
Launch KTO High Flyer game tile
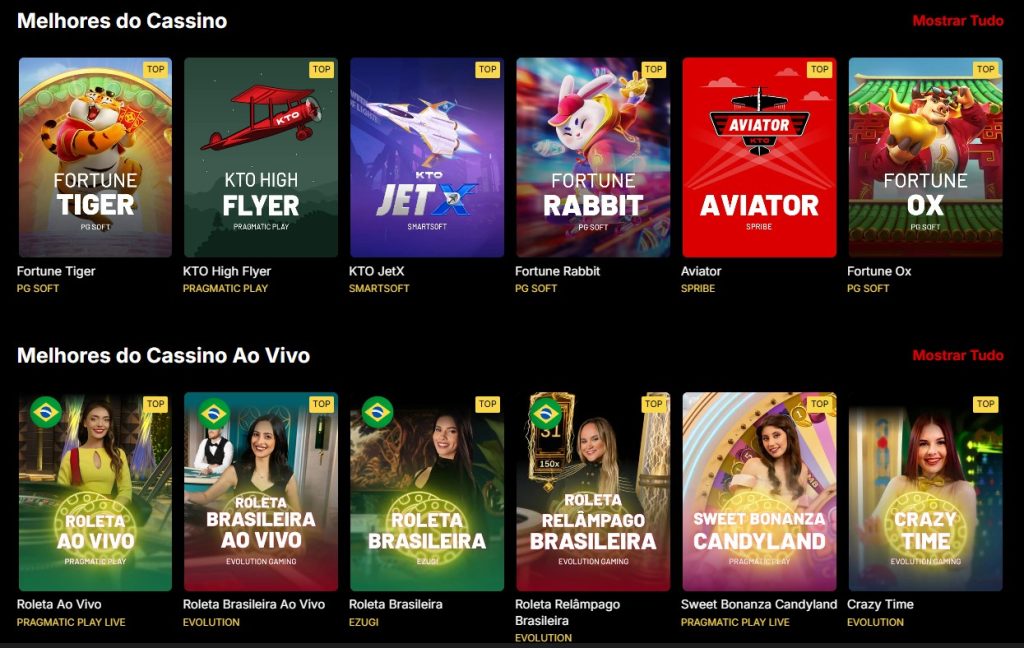pos(261,157)
